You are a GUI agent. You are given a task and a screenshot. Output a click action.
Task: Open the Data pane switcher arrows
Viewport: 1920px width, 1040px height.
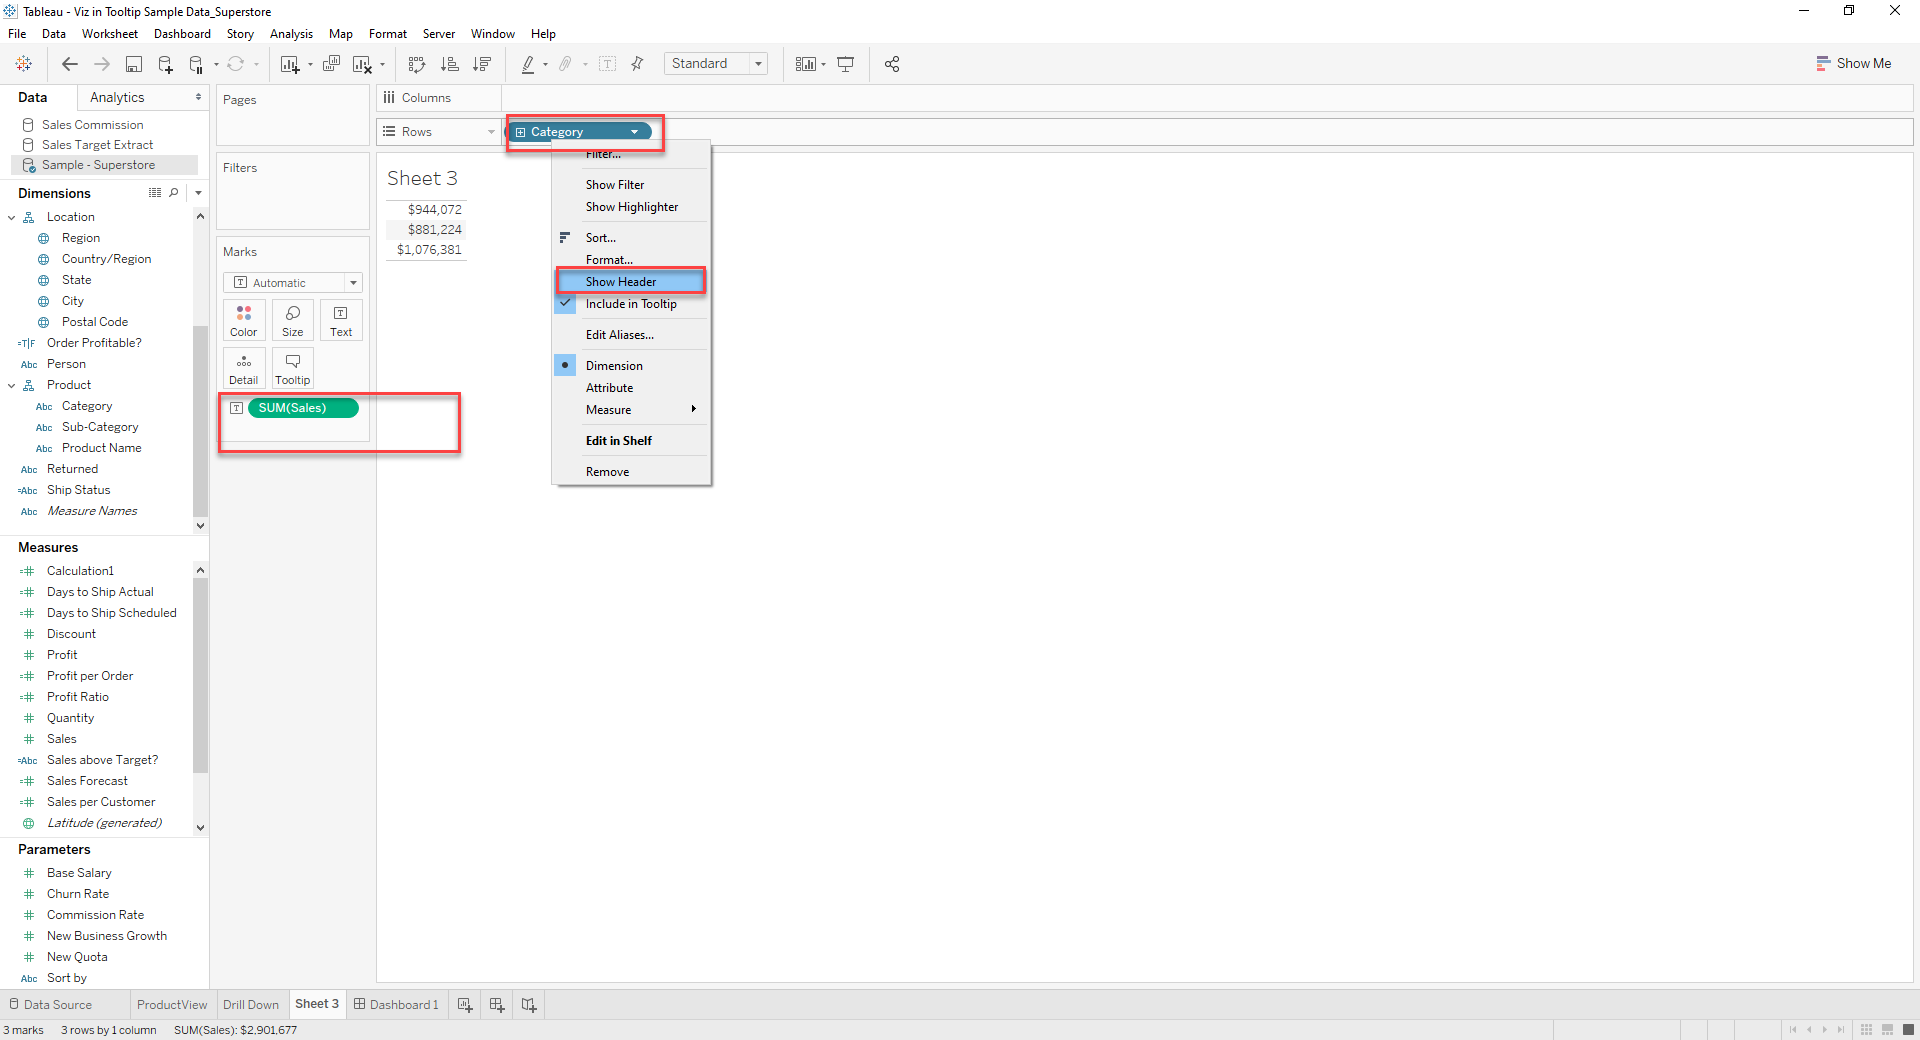[198, 97]
